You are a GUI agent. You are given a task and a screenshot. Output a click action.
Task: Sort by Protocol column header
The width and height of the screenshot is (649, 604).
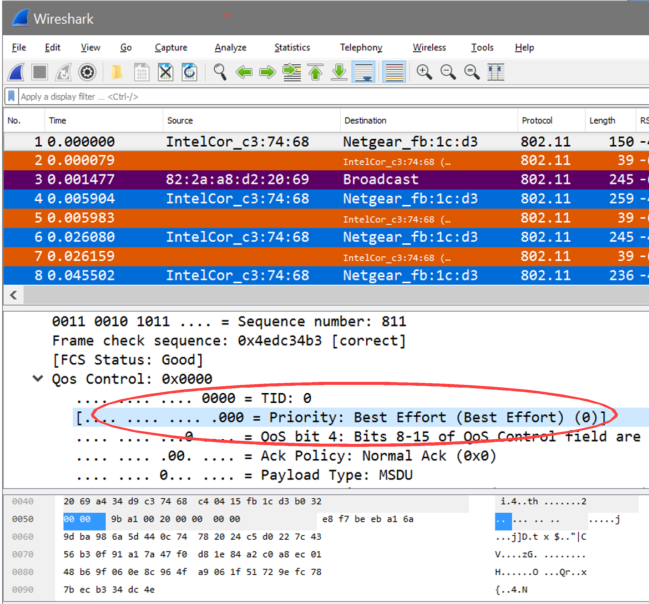551,120
